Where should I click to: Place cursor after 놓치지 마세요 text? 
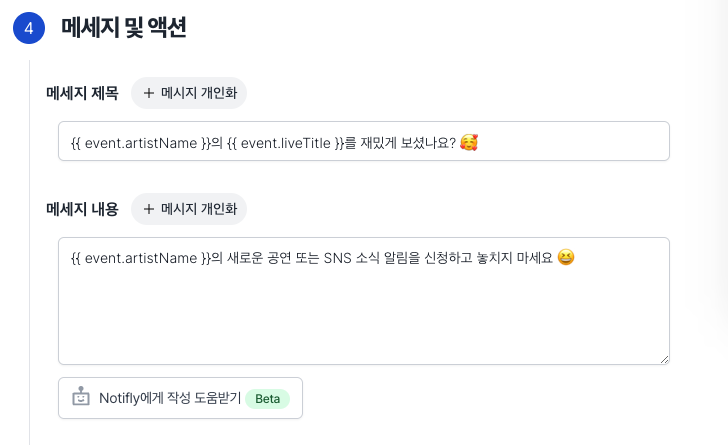coord(555,258)
